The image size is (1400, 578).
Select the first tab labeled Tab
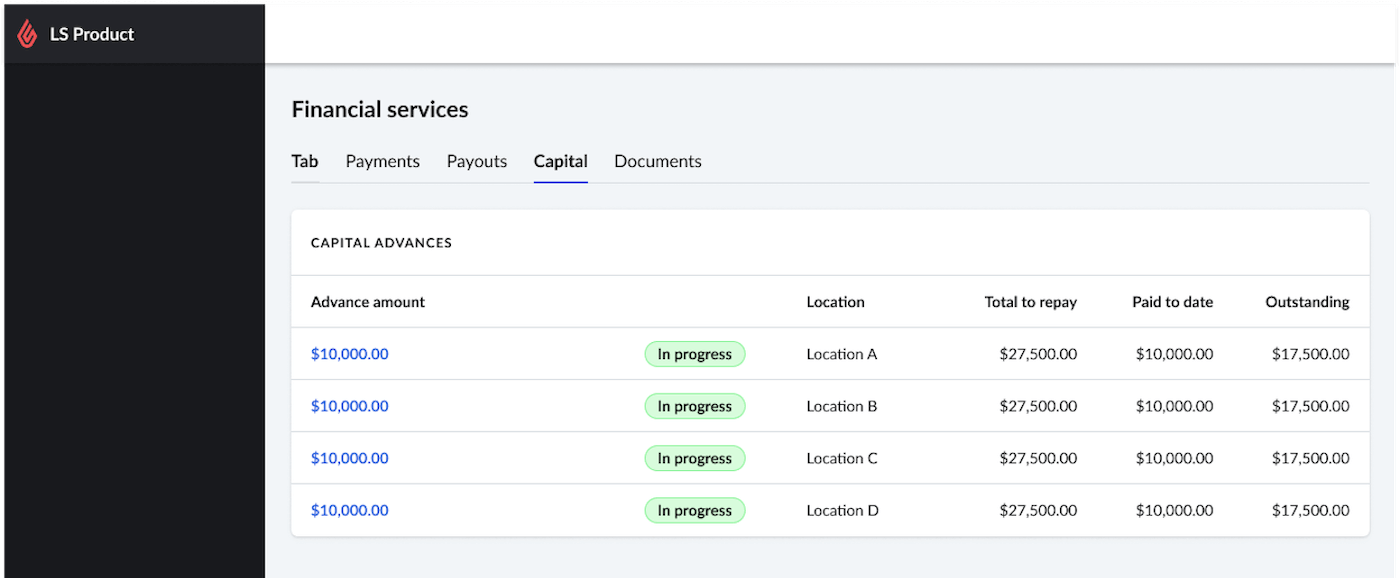coord(305,161)
